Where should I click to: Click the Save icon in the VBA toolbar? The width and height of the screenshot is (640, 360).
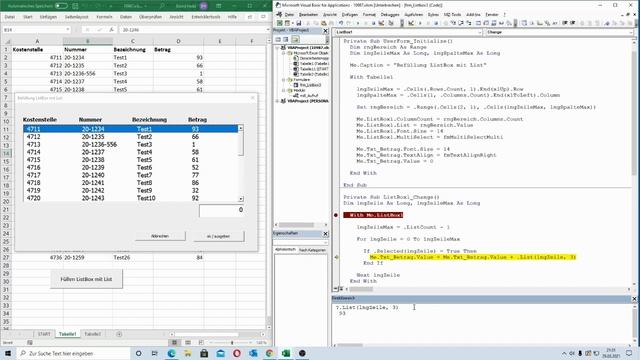299,23
